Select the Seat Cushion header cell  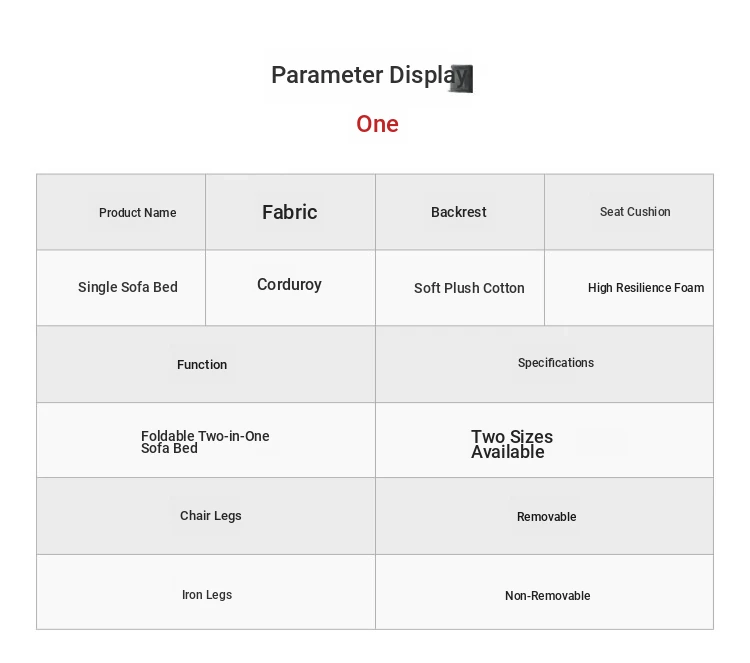coord(635,212)
